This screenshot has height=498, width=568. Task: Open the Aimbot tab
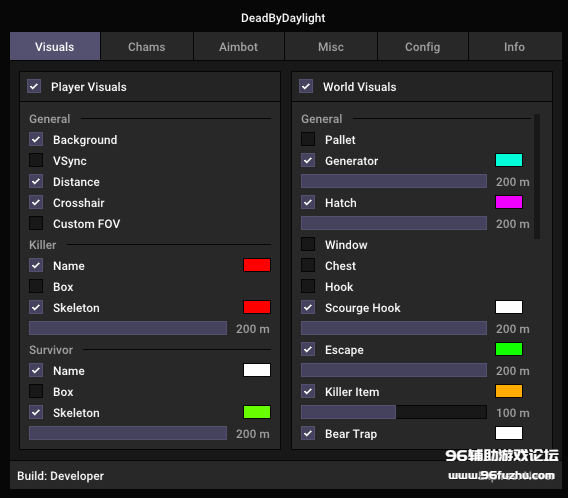(x=238, y=46)
